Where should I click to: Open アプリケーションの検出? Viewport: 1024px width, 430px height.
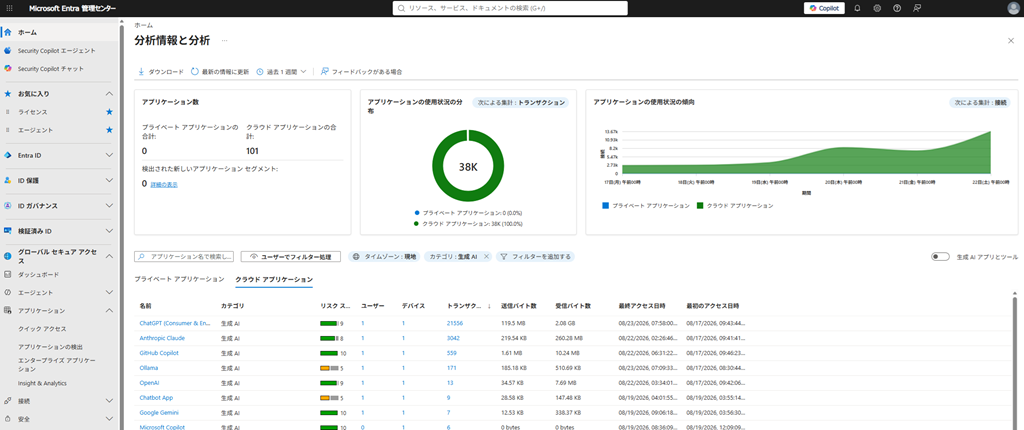tap(50, 347)
